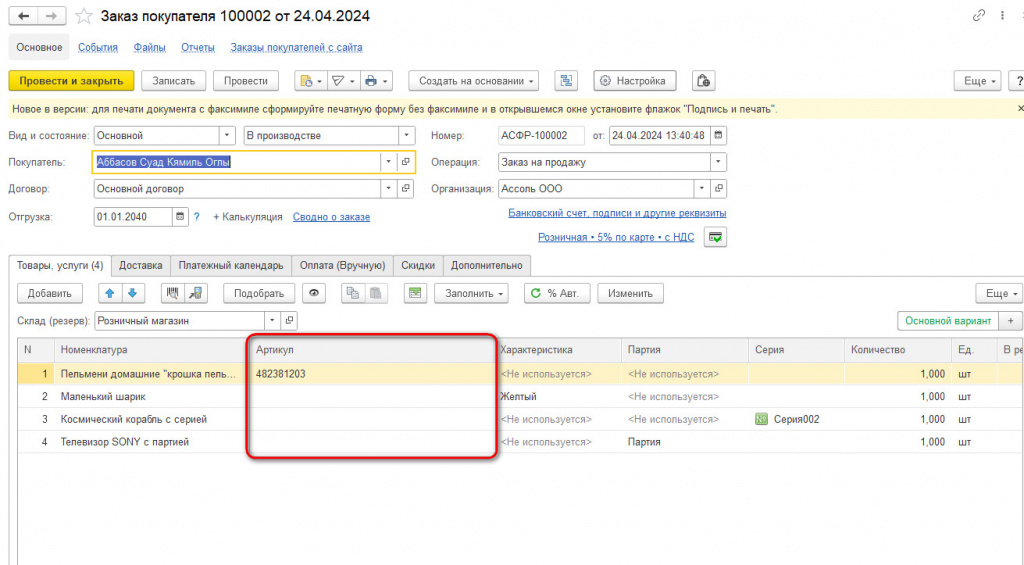This screenshot has height=565, width=1024.
Task: Click the Добавить button
Action: pyautogui.click(x=50, y=293)
